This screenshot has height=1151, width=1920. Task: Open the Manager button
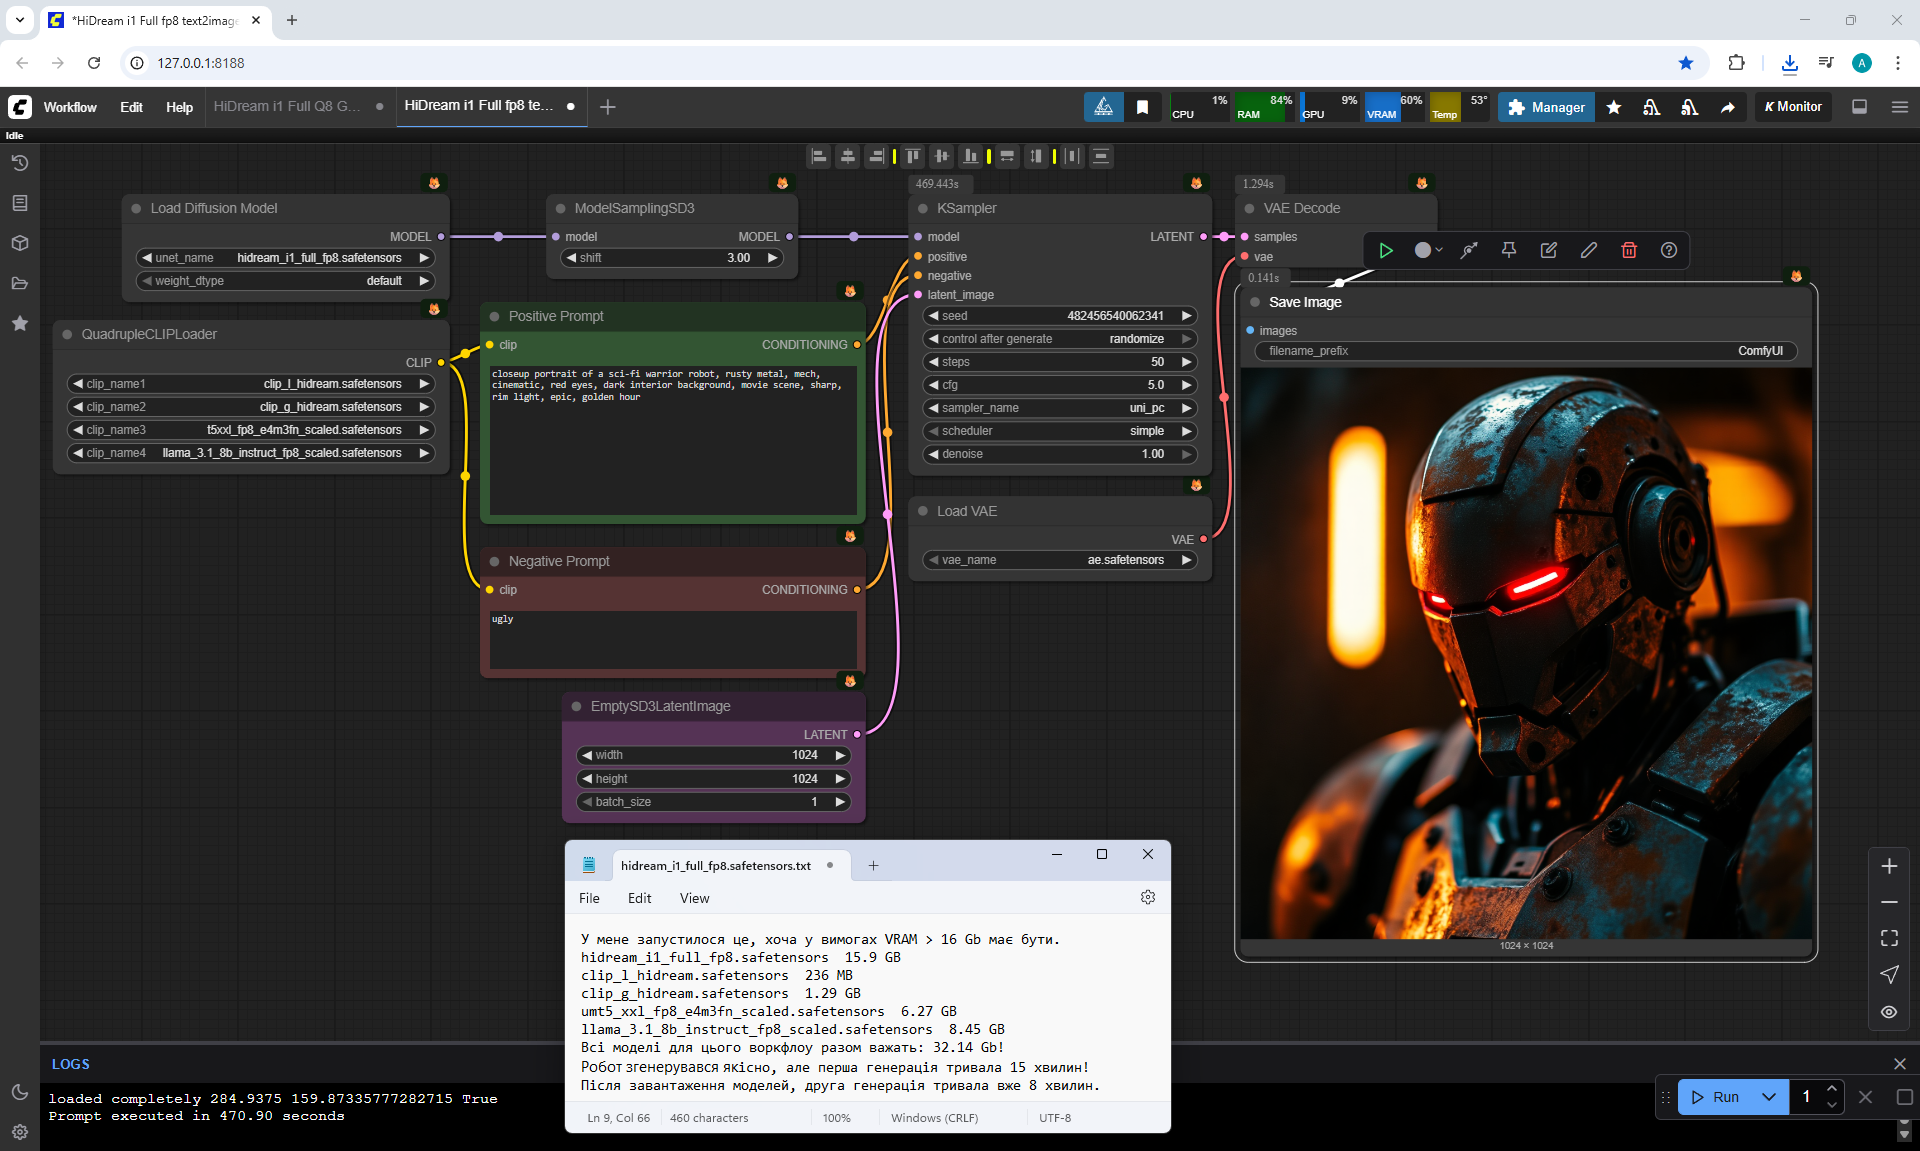coord(1546,107)
